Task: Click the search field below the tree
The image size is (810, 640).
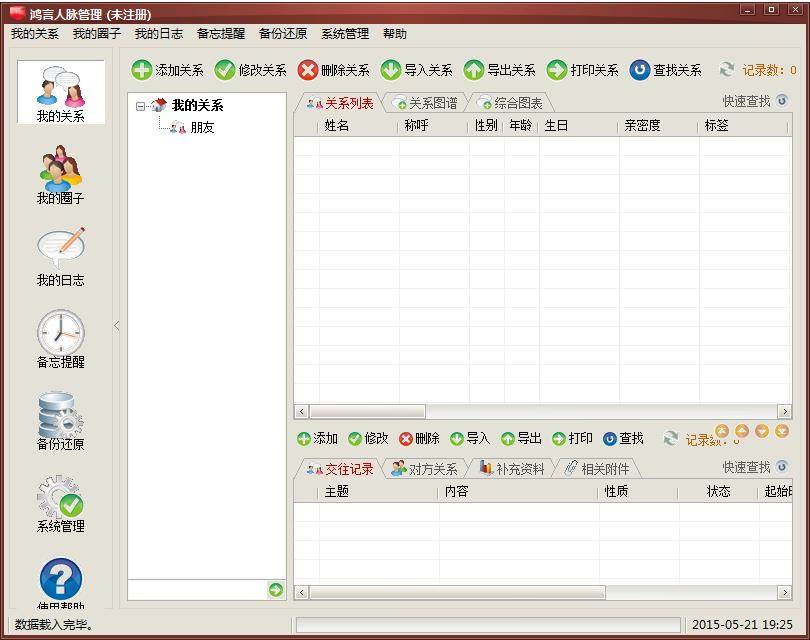Action: pos(196,590)
